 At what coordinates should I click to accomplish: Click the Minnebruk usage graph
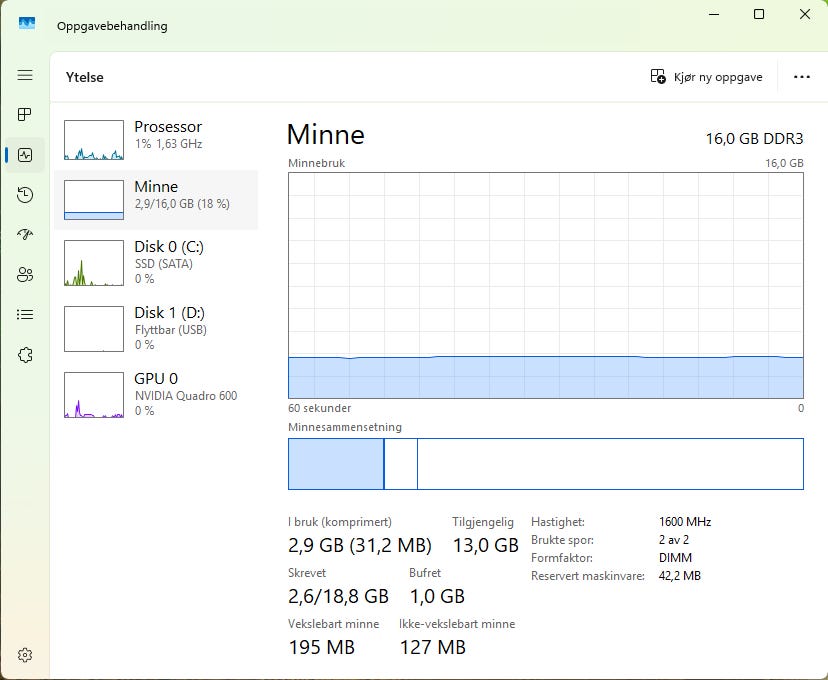pyautogui.click(x=545, y=285)
